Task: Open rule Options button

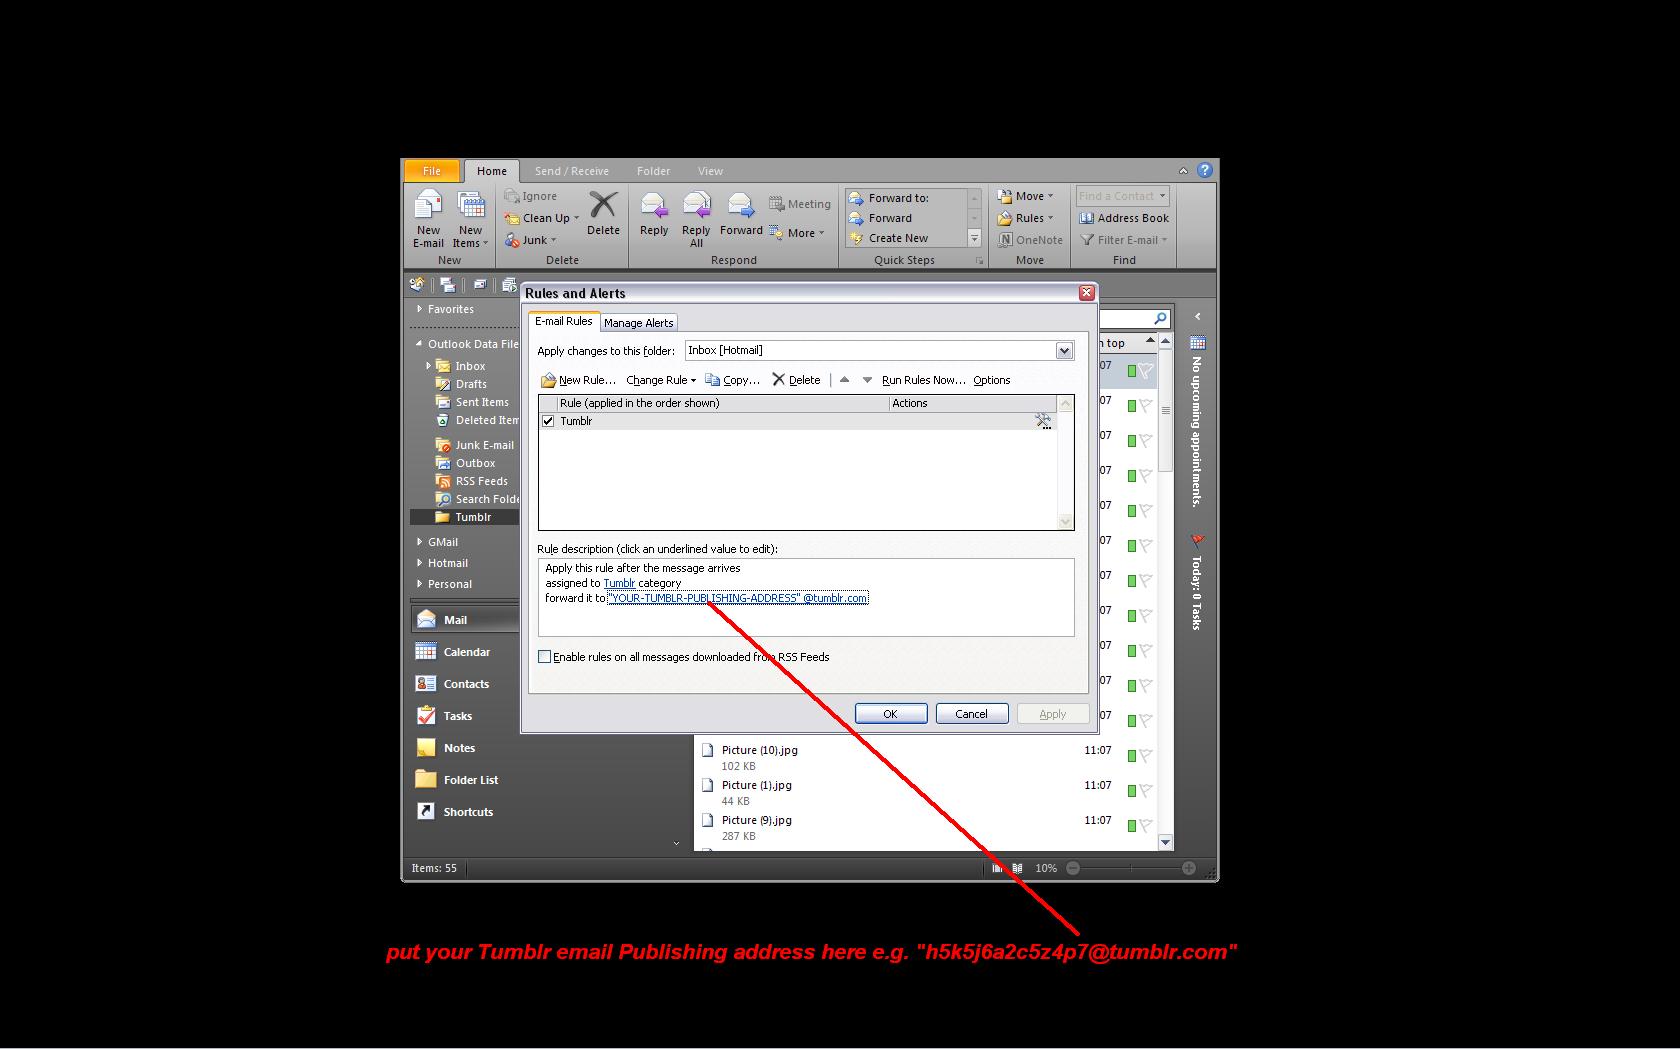Action: tap(991, 380)
